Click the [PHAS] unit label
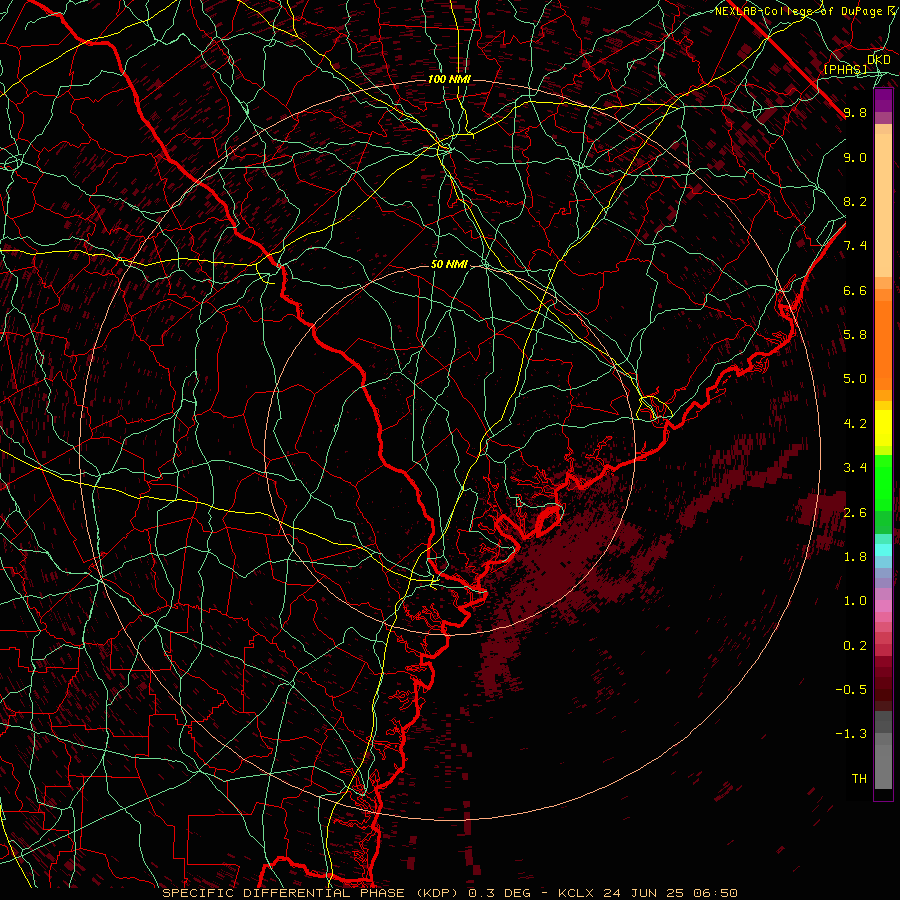This screenshot has height=900, width=900. pyautogui.click(x=845, y=70)
